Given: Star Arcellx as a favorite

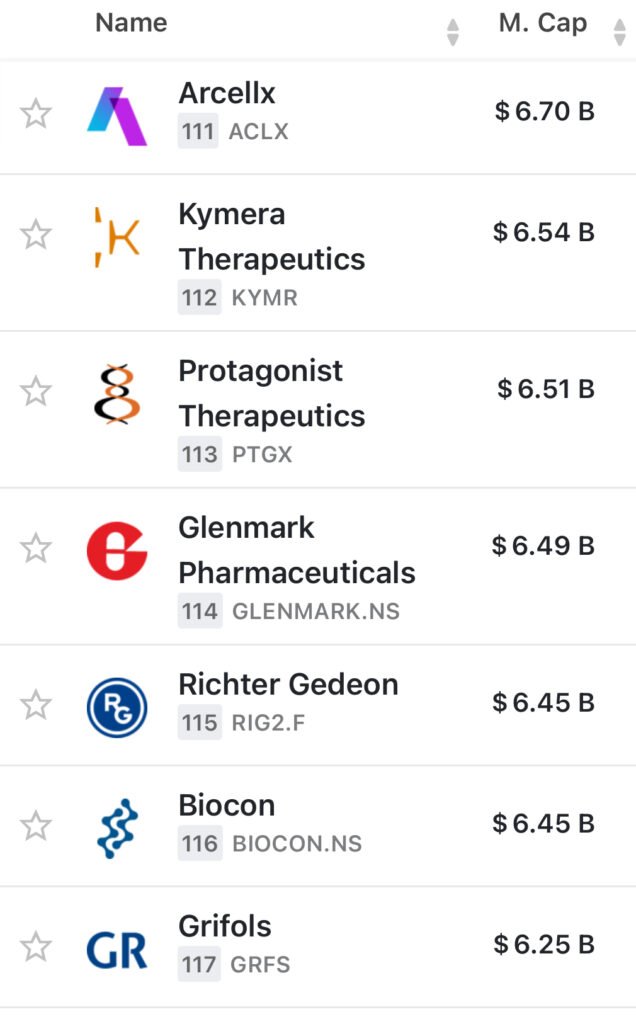Looking at the screenshot, I should pos(36,113).
